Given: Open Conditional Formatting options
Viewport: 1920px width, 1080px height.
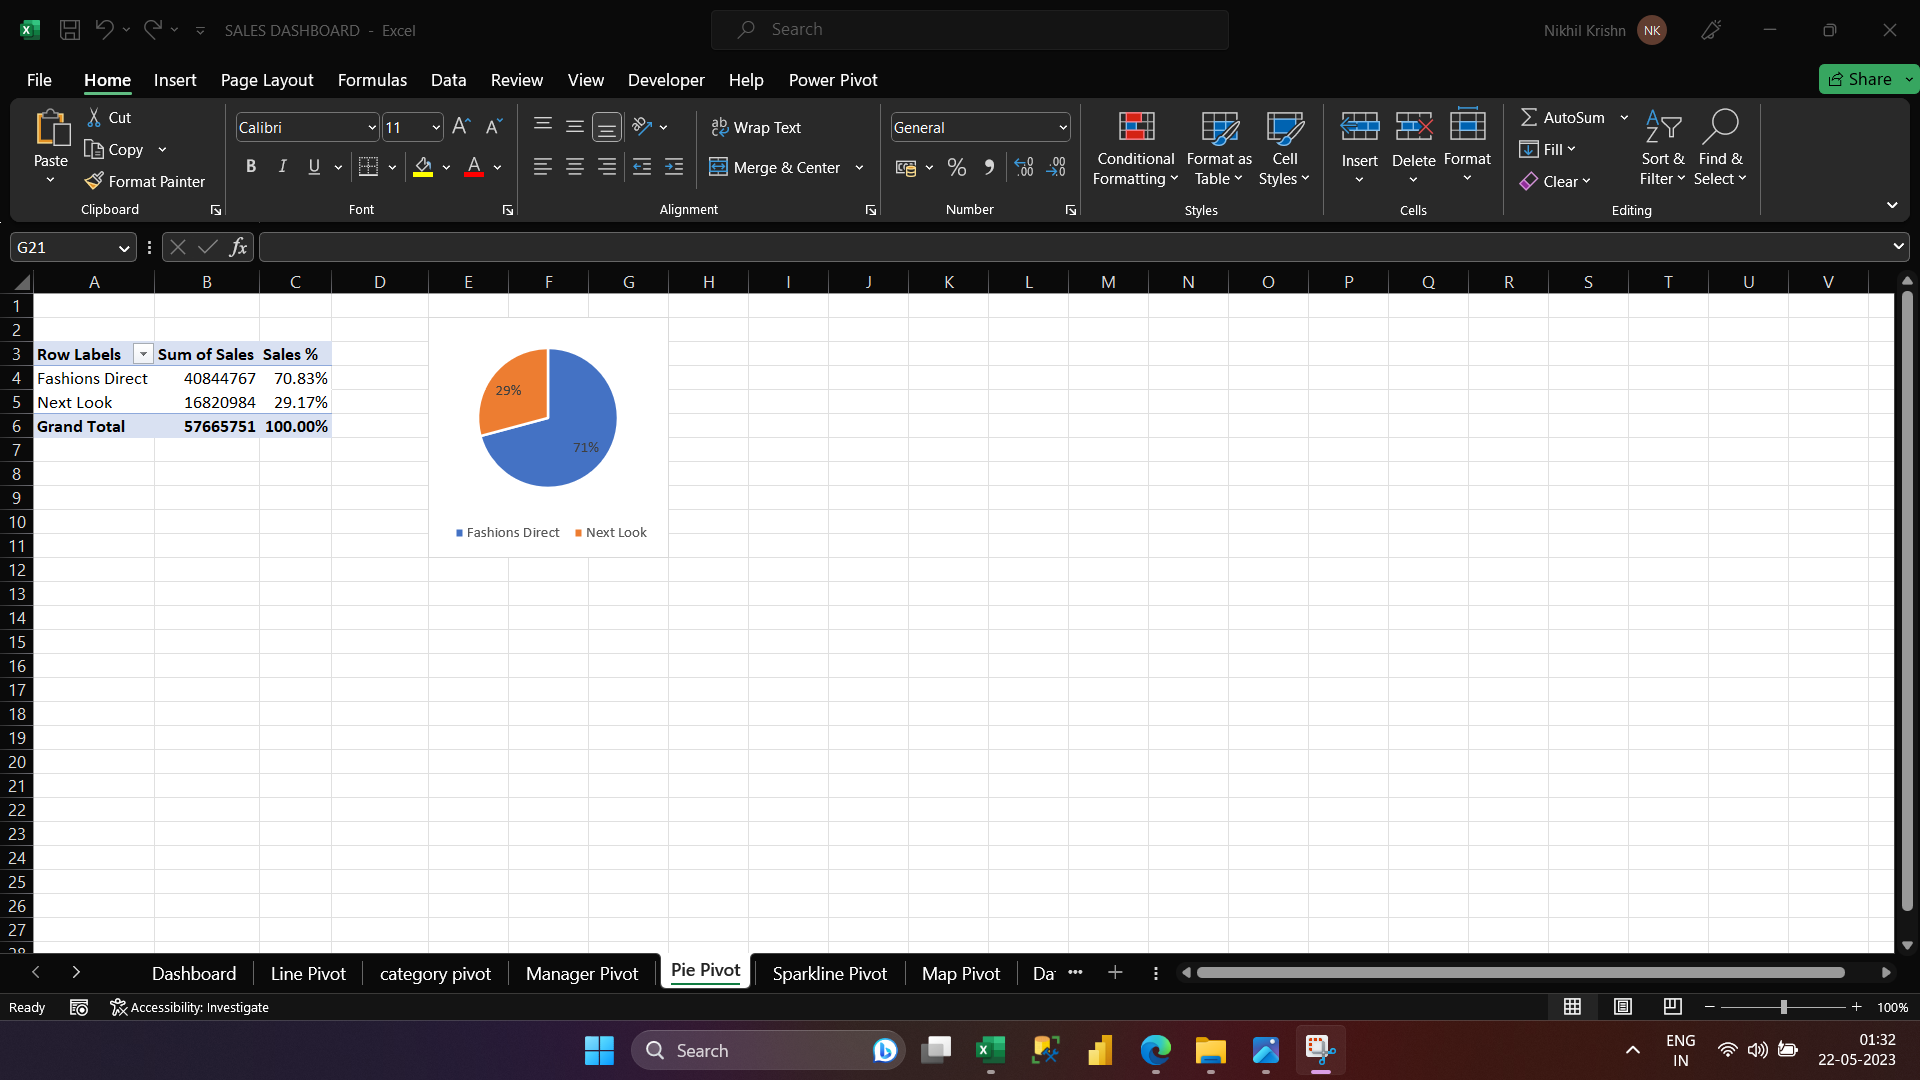Looking at the screenshot, I should click(x=1134, y=148).
